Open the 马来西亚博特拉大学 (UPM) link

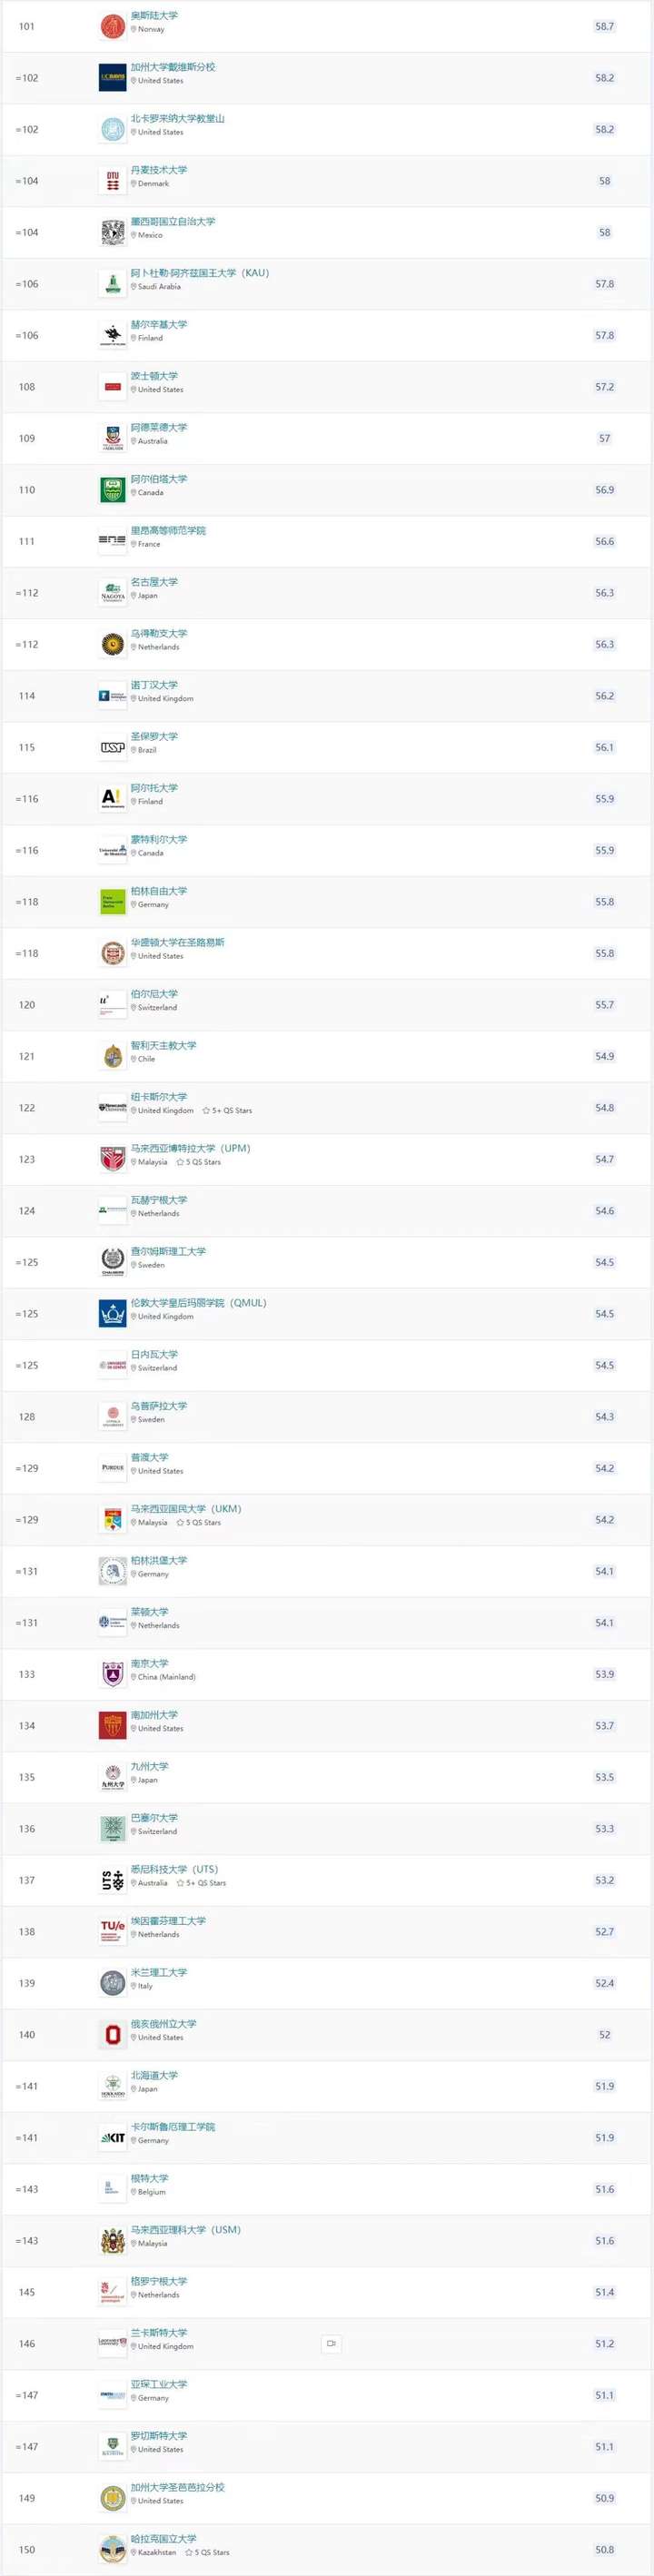click(190, 1148)
